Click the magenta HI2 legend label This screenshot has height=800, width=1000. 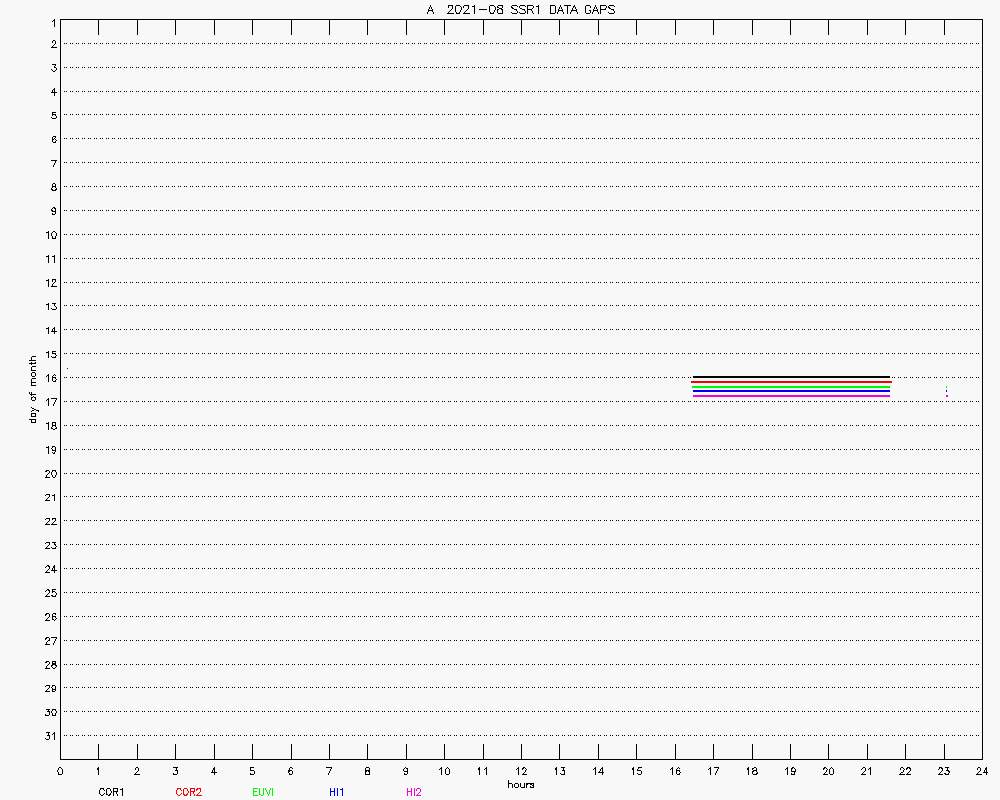click(x=413, y=792)
